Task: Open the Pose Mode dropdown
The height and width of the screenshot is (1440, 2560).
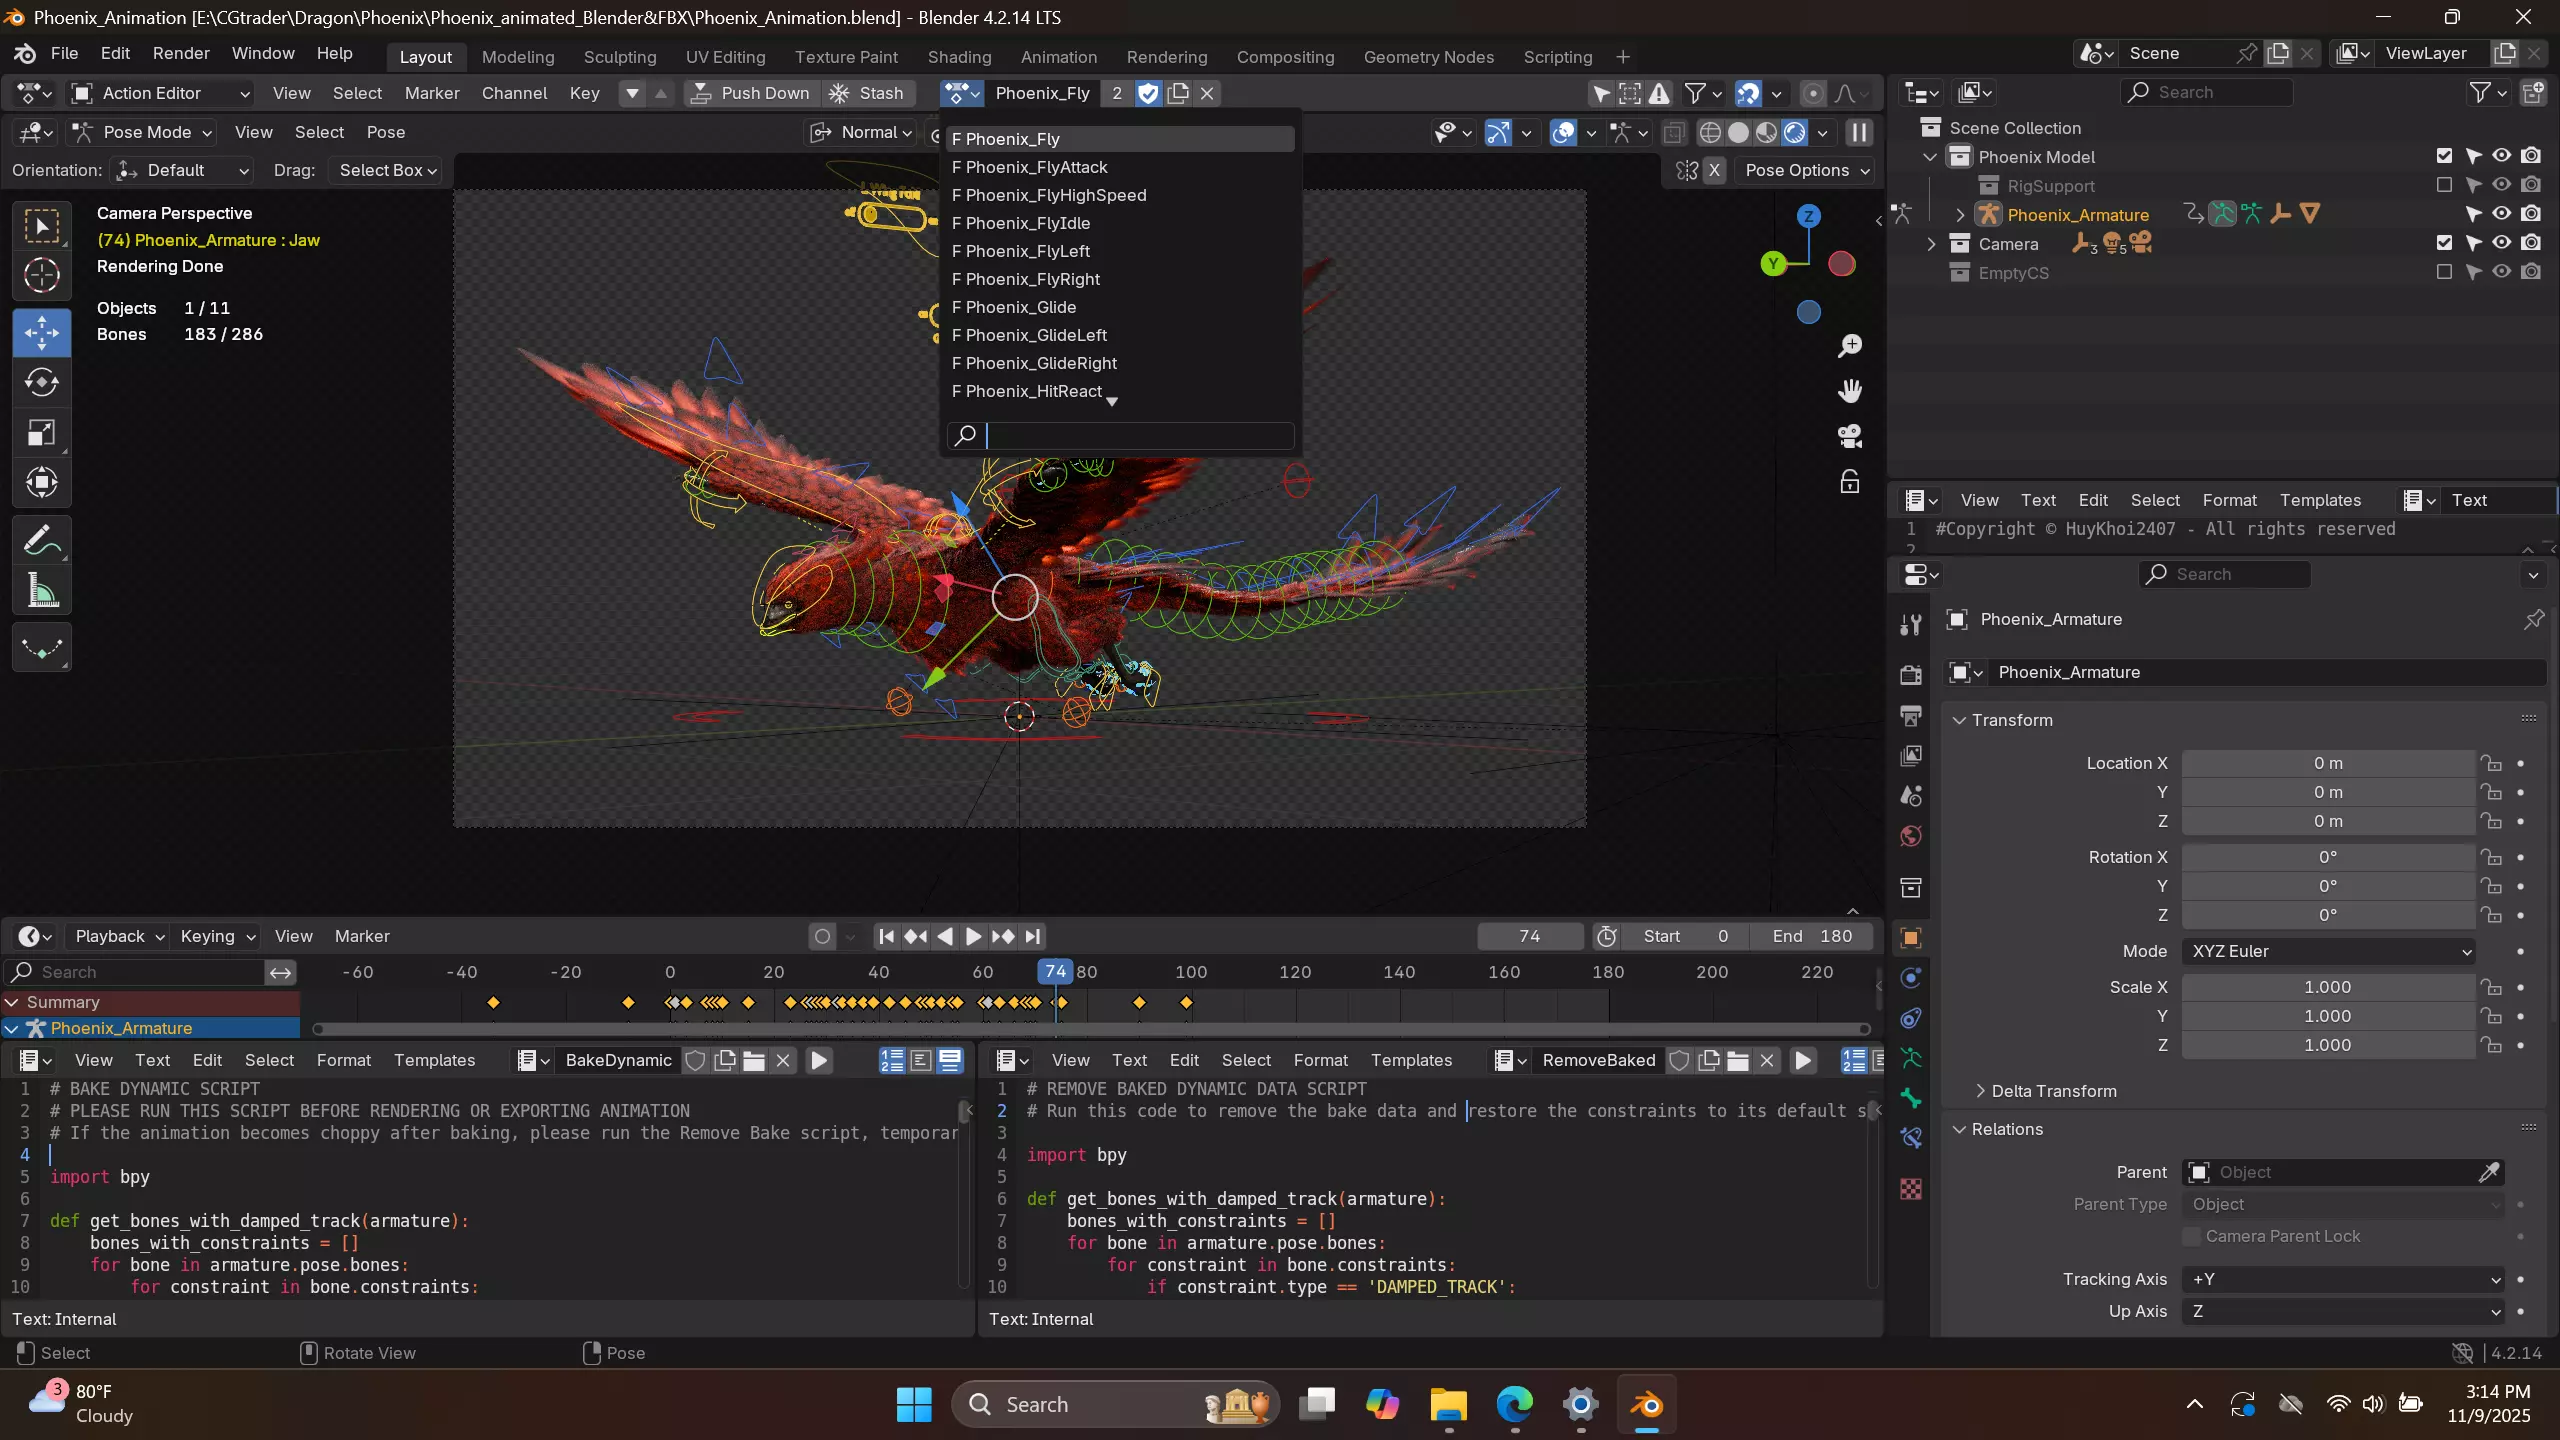Action: click(143, 132)
